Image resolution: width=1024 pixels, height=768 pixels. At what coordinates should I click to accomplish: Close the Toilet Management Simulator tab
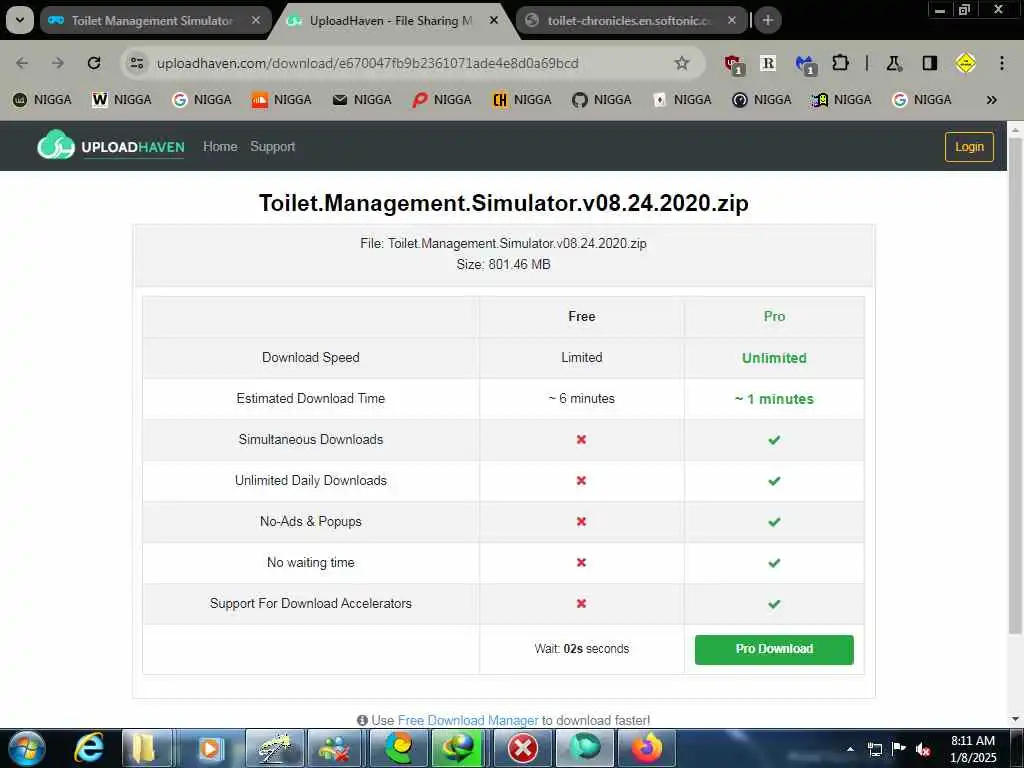pyautogui.click(x=257, y=20)
